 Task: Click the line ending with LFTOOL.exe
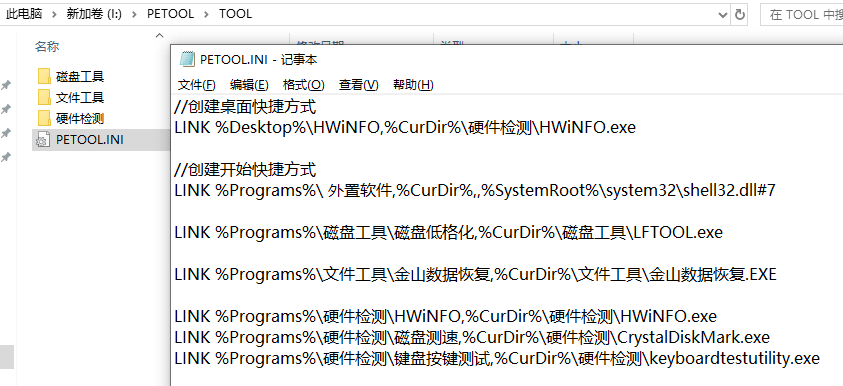448,232
